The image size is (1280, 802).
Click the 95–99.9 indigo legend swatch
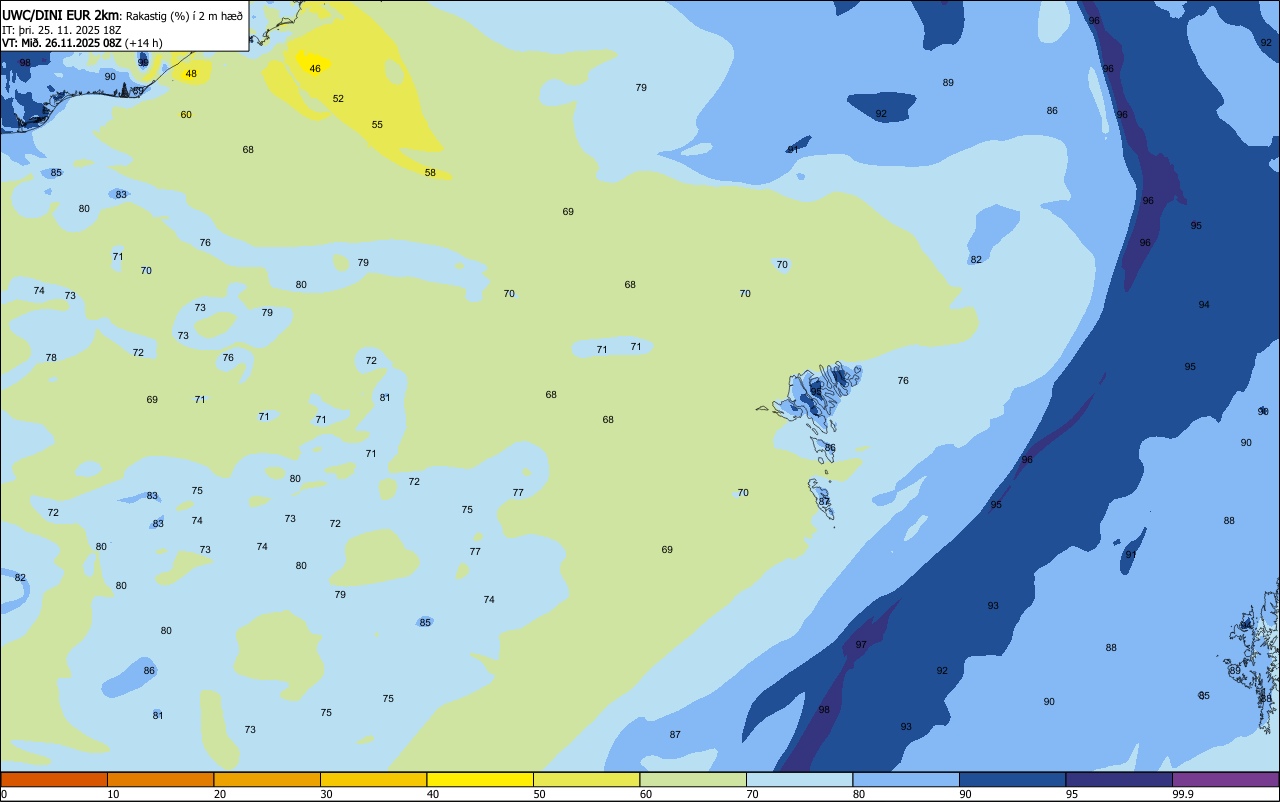pos(1119,779)
